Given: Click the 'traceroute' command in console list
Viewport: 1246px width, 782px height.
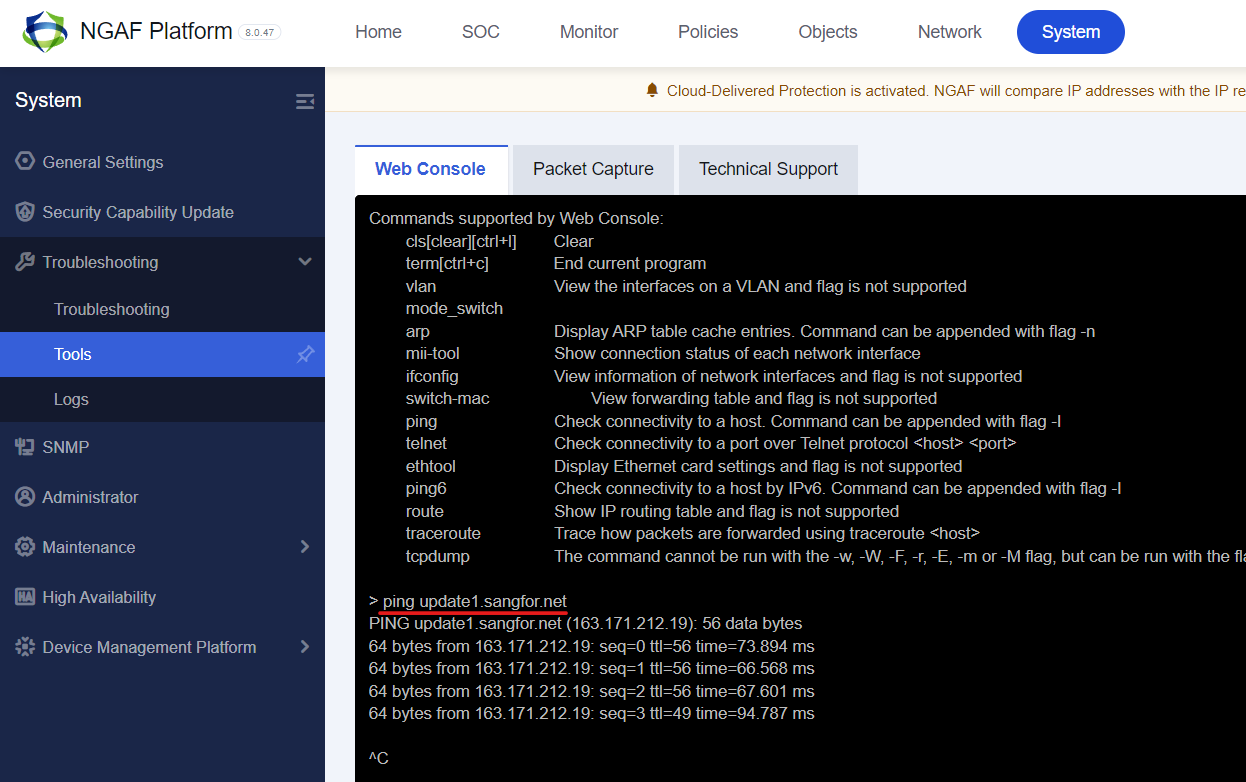Looking at the screenshot, I should [443, 534].
